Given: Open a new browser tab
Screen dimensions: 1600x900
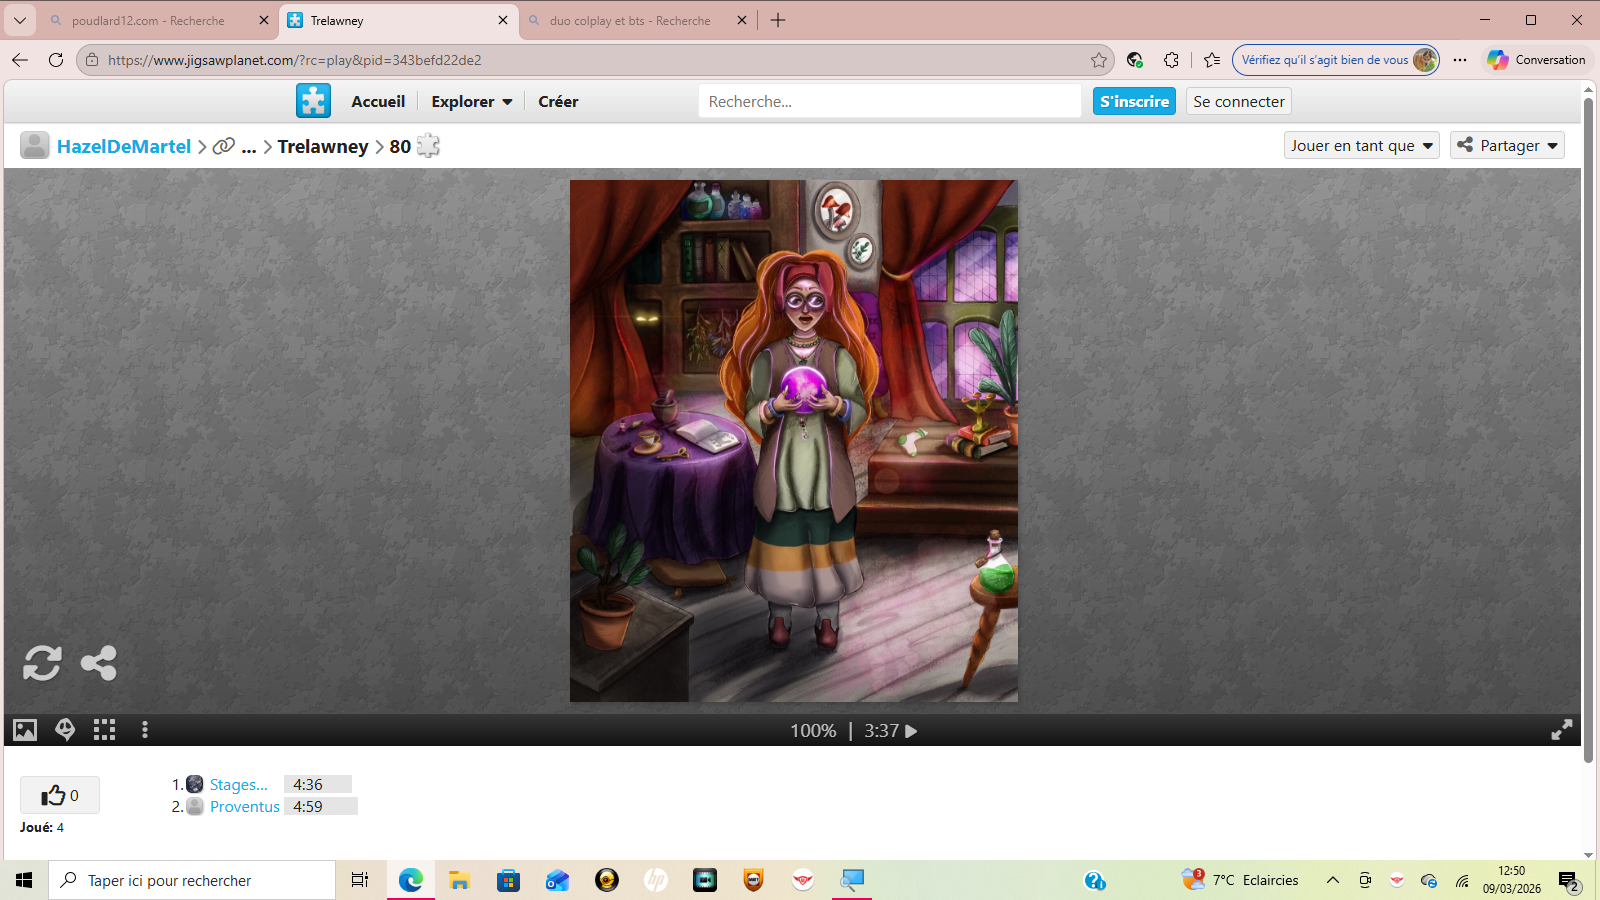Looking at the screenshot, I should click(x=778, y=20).
